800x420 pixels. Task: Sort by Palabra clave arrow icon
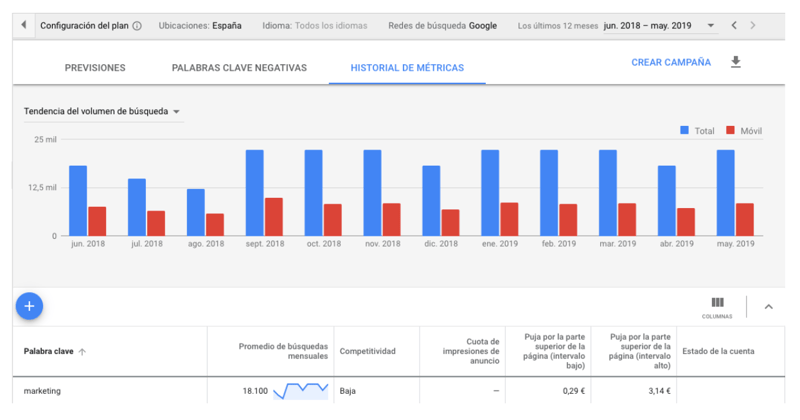pyautogui.click(x=82, y=352)
